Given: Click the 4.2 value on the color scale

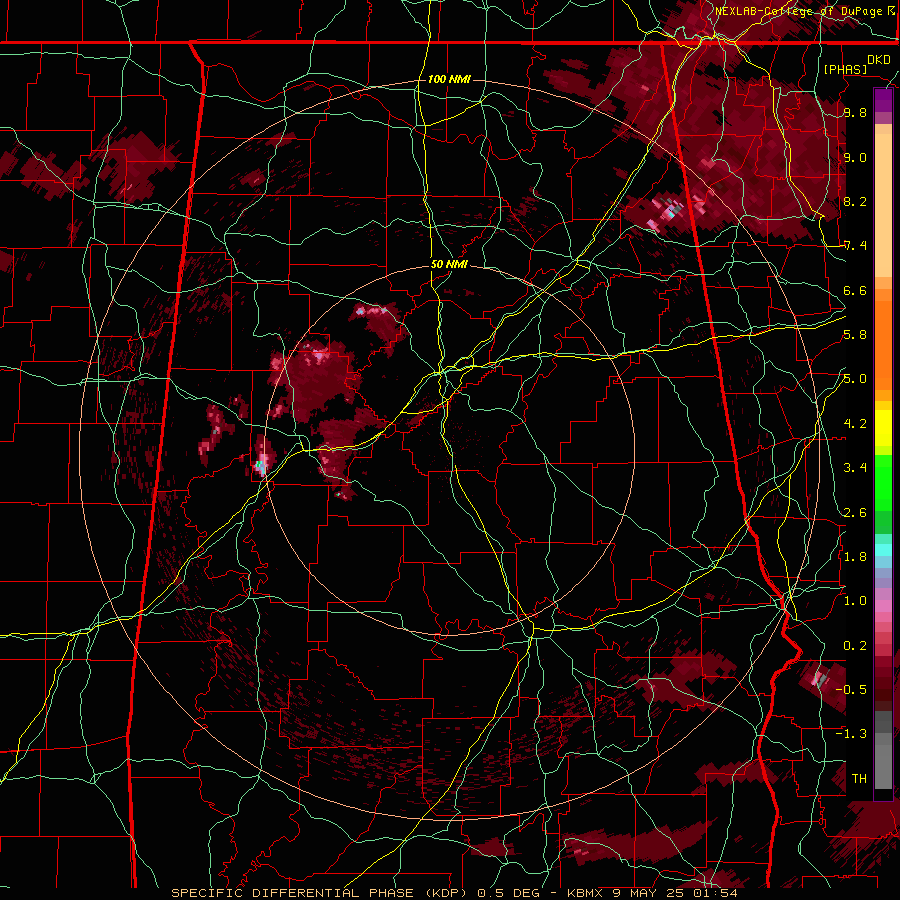Looking at the screenshot, I should tap(855, 424).
